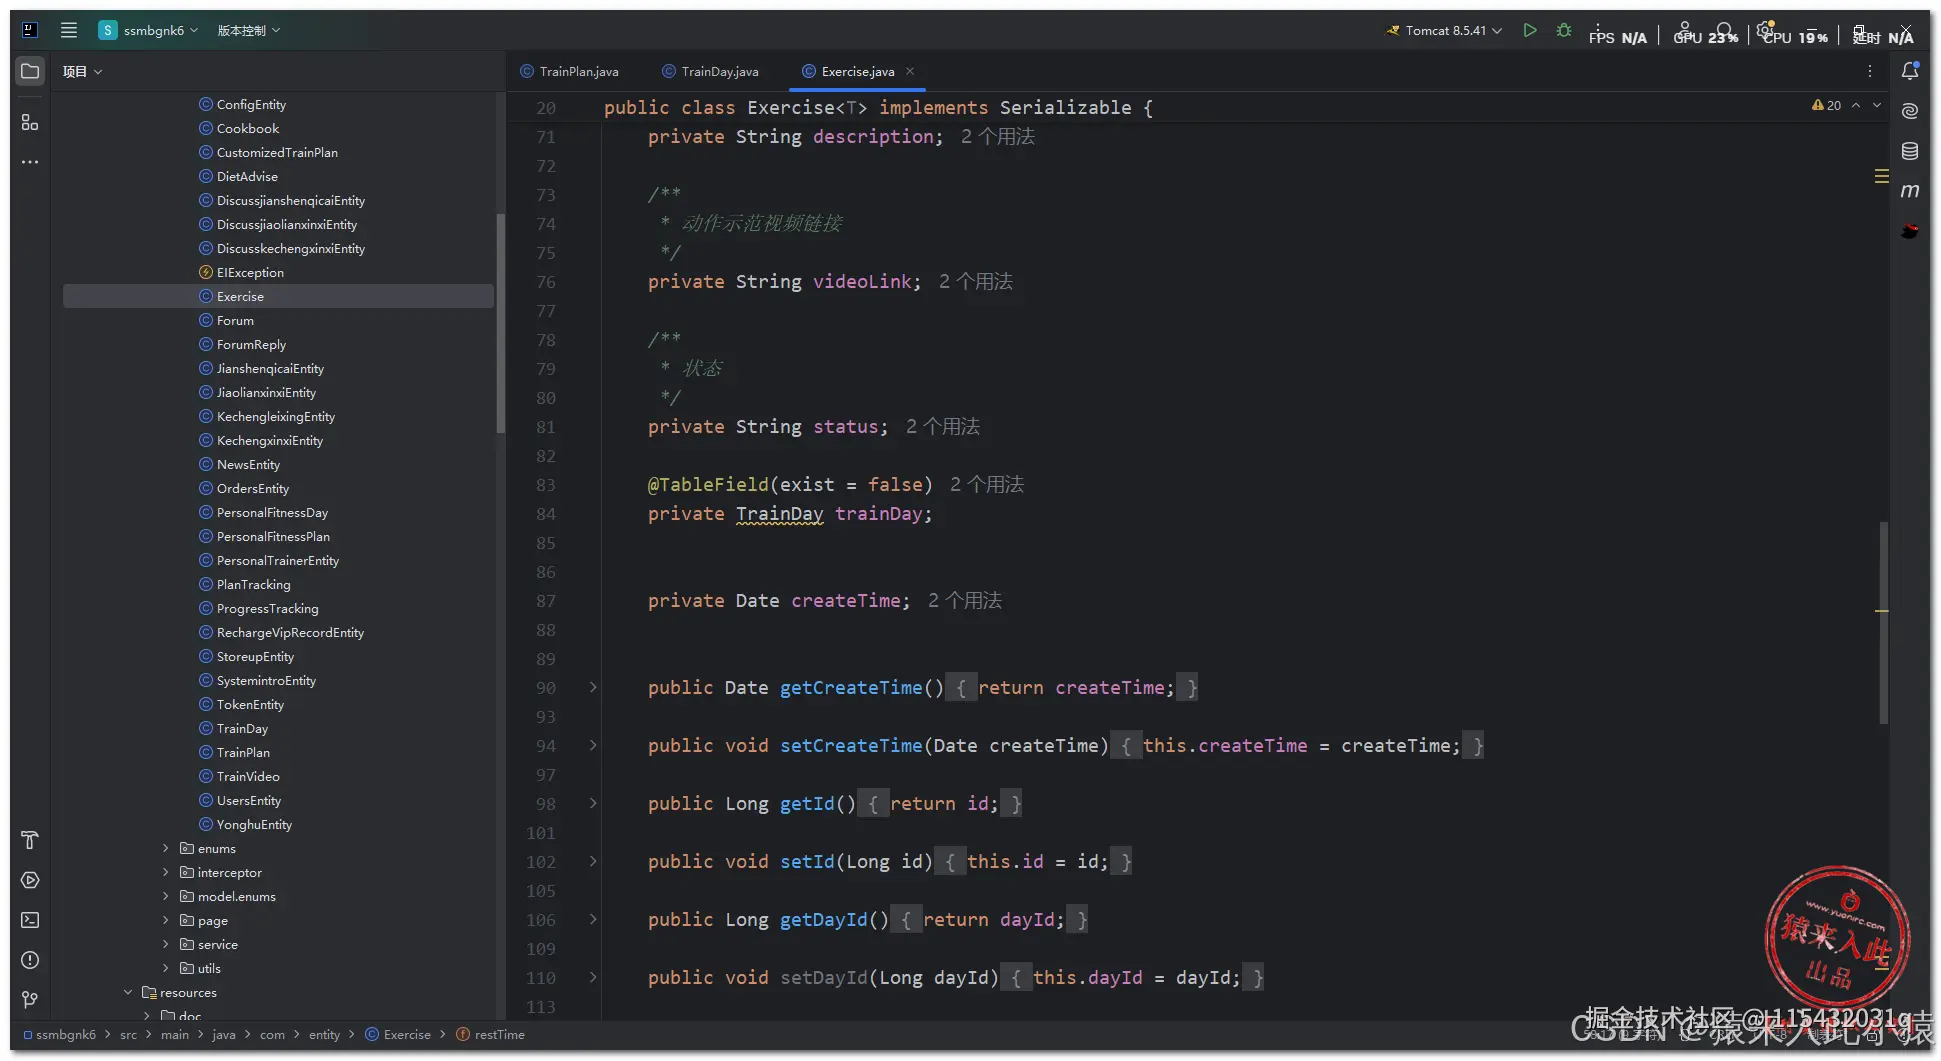Screen dimensions: 1941x1061
Task: Expand folded getCreateTime method
Action: (x=593, y=687)
